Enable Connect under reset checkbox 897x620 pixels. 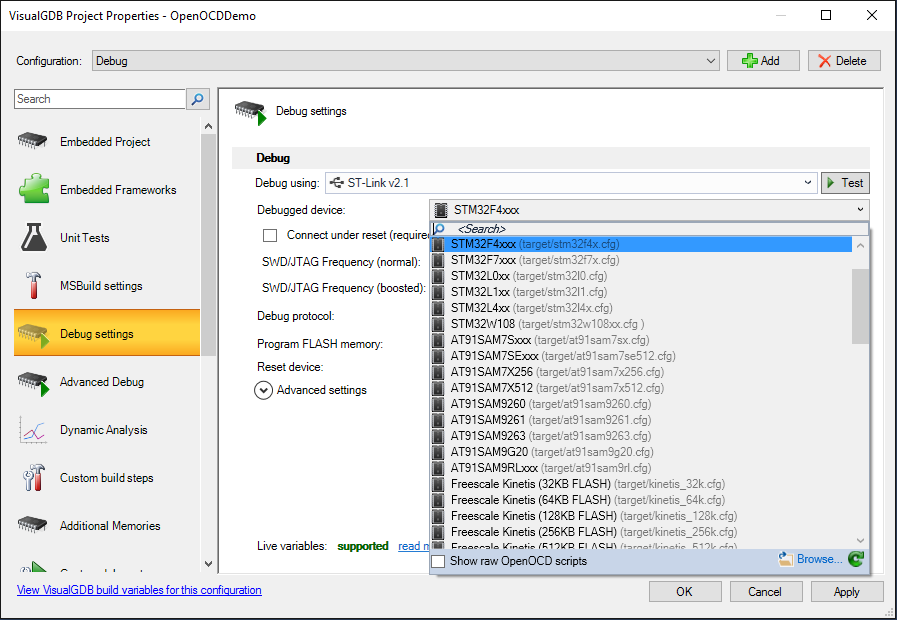click(x=270, y=235)
